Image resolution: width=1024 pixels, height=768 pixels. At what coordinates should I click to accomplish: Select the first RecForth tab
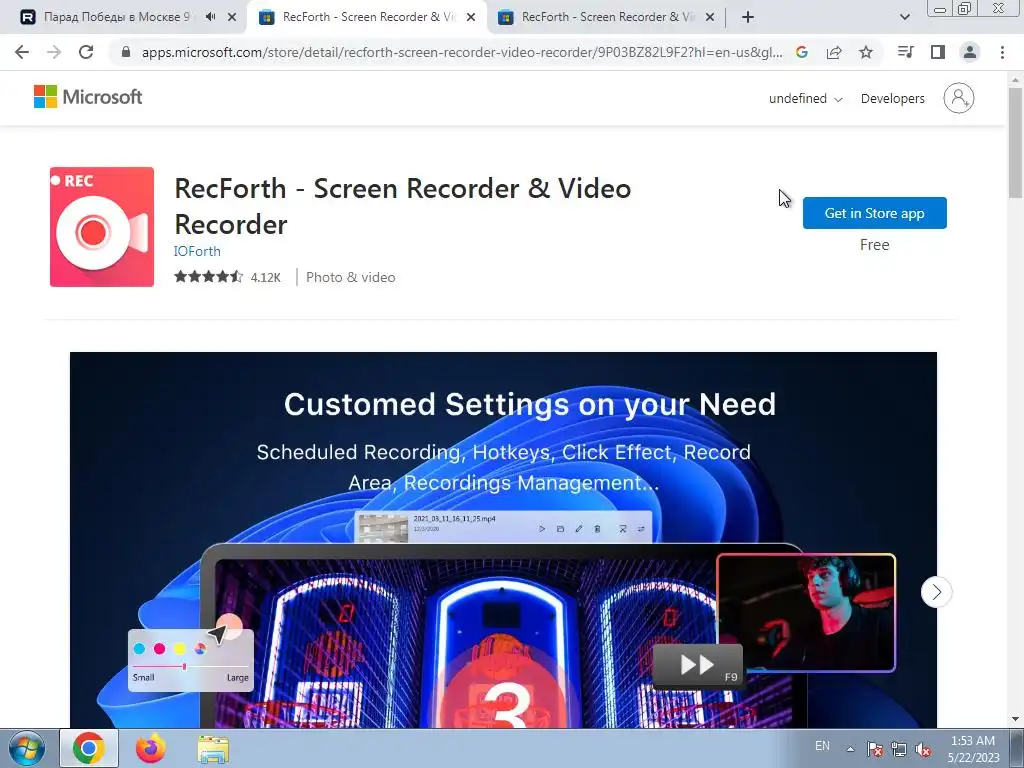pyautogui.click(x=369, y=17)
